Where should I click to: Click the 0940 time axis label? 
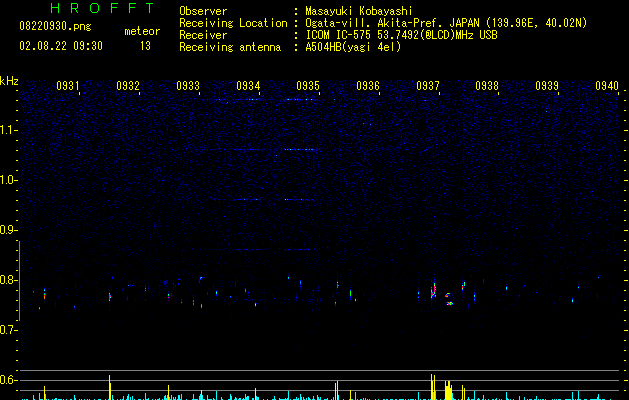click(607, 86)
